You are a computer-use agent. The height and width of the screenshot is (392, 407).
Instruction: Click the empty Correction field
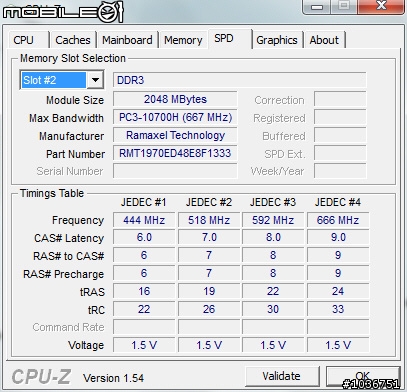pyautogui.click(x=340, y=99)
